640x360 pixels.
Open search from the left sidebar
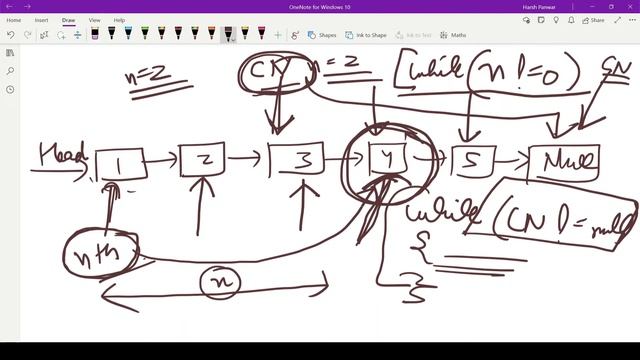tap(10, 71)
